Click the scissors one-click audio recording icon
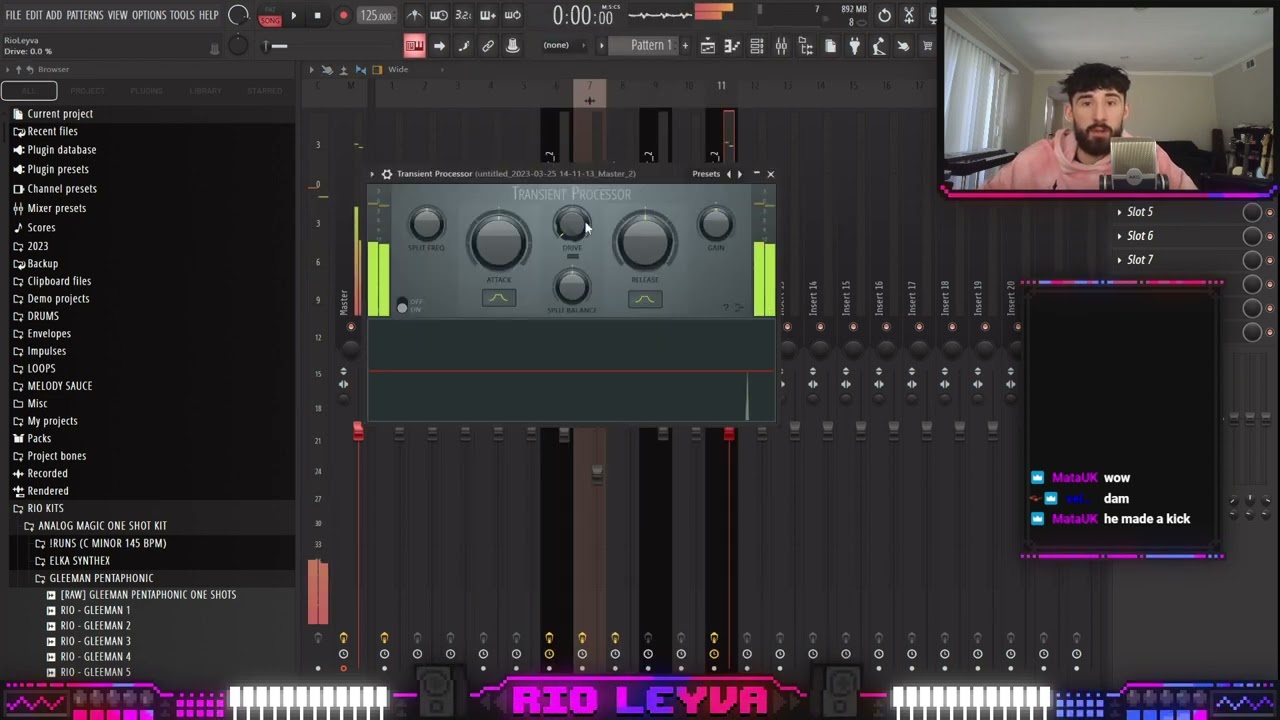This screenshot has height=720, width=1280. [x=908, y=15]
